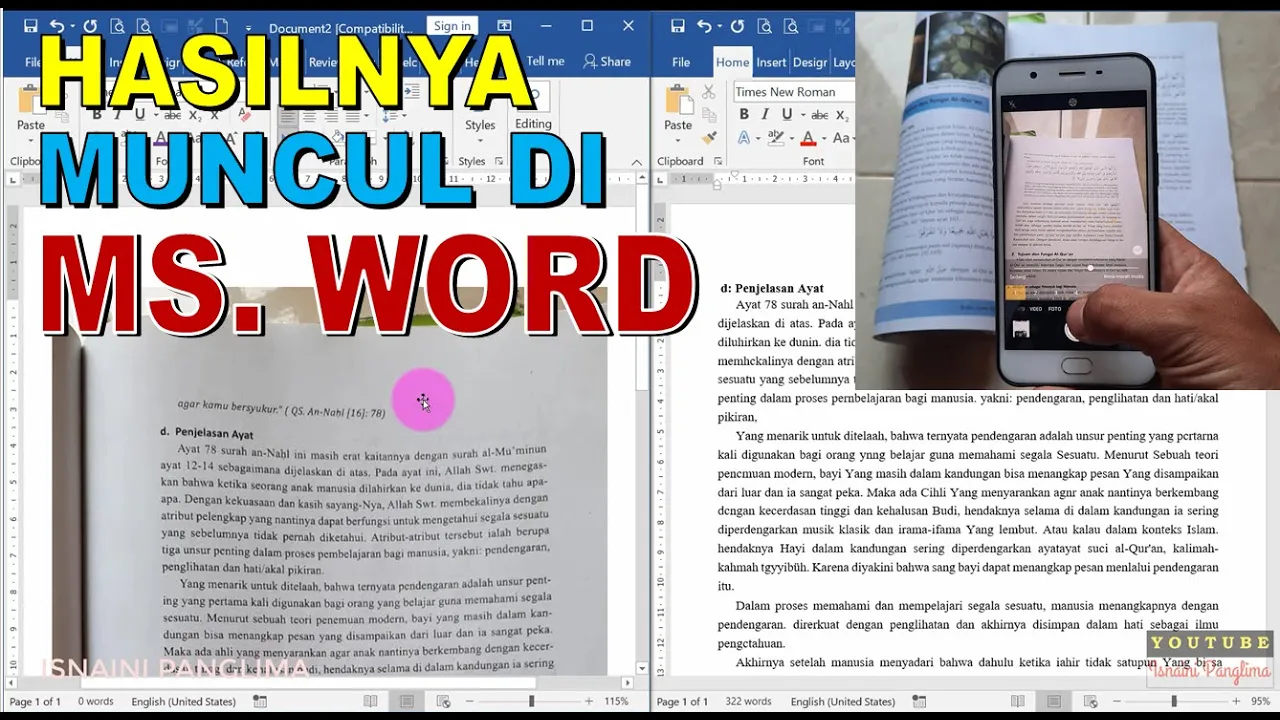
Task: Save the document in the left Word window
Action: click(30, 26)
